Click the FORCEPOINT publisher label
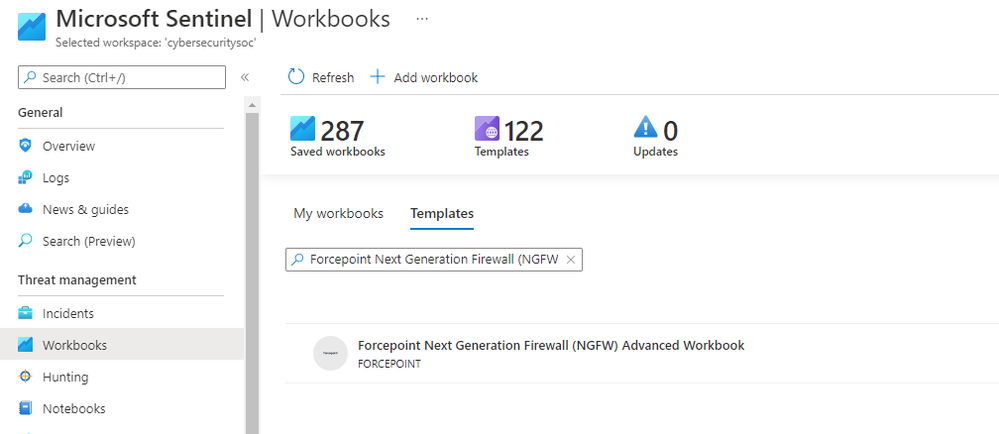 [389, 365]
